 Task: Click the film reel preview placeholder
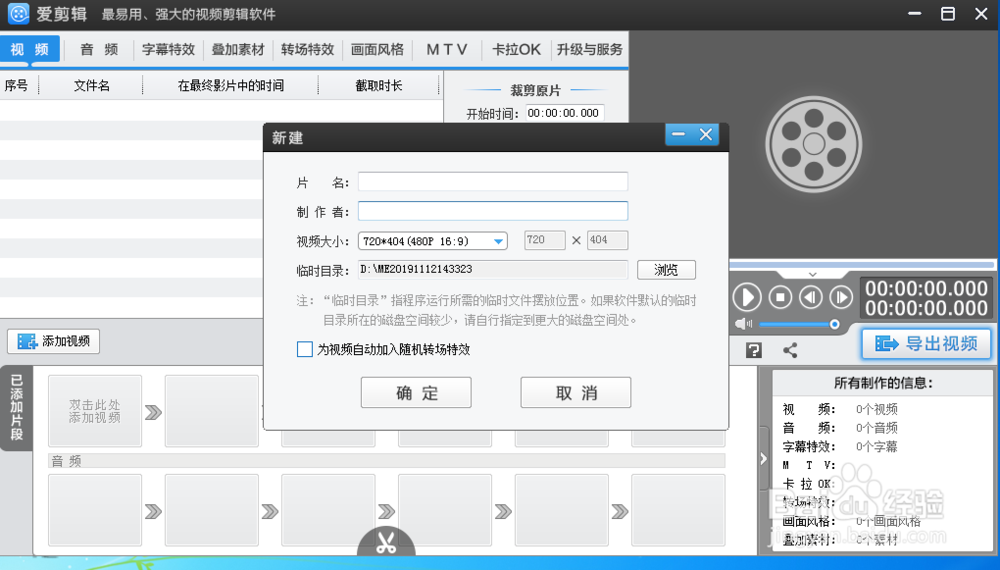pos(814,144)
